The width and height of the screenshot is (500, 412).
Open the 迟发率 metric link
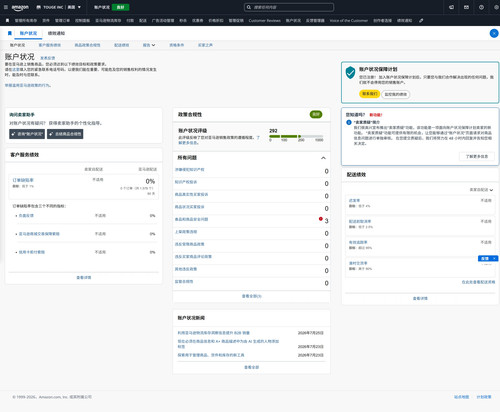(354, 201)
